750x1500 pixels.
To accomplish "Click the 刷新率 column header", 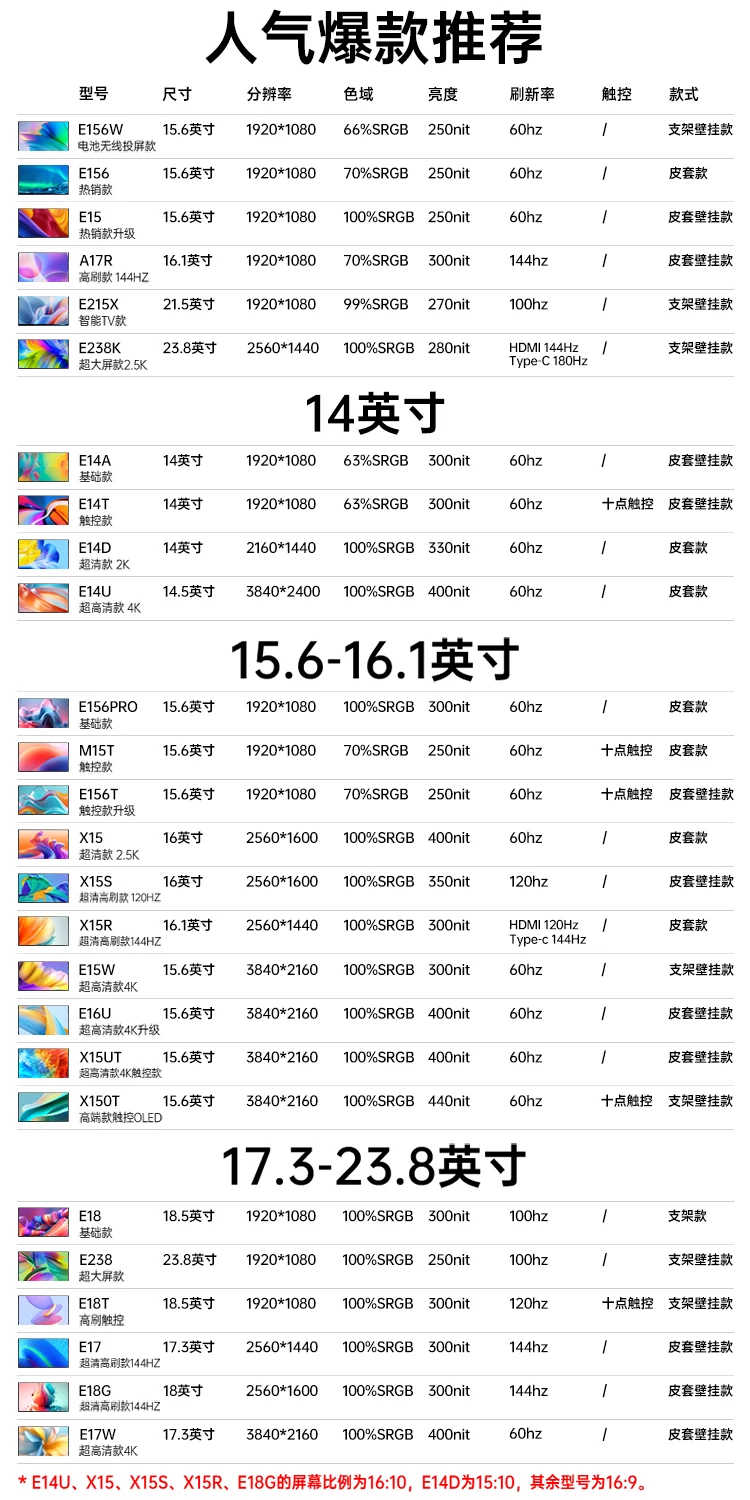I will (532, 94).
